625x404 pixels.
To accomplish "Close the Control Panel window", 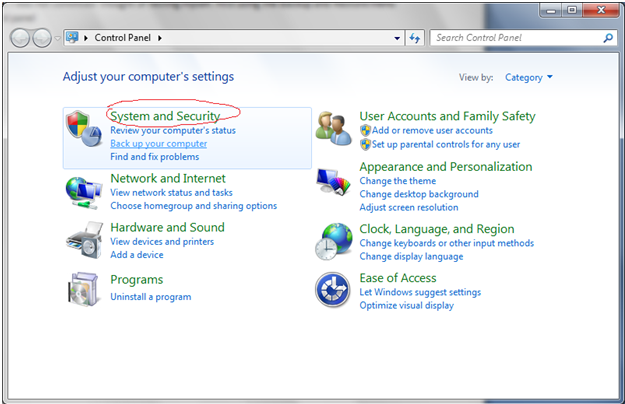I will (601, 10).
